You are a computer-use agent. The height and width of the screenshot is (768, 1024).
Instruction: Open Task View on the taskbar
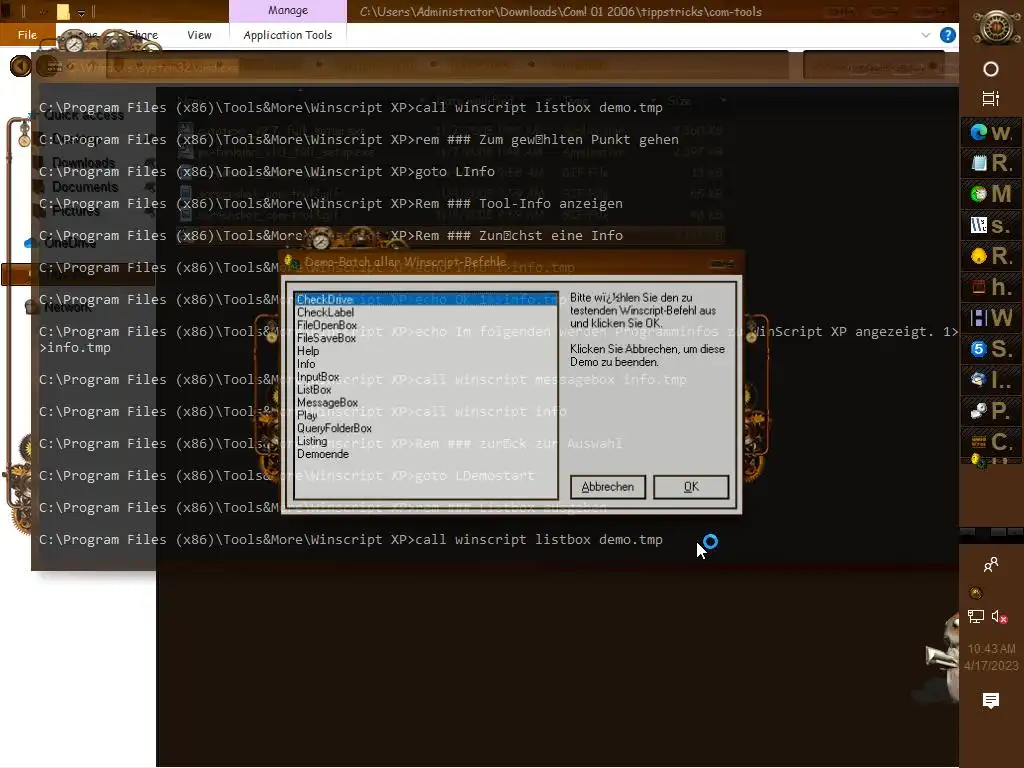[991, 99]
